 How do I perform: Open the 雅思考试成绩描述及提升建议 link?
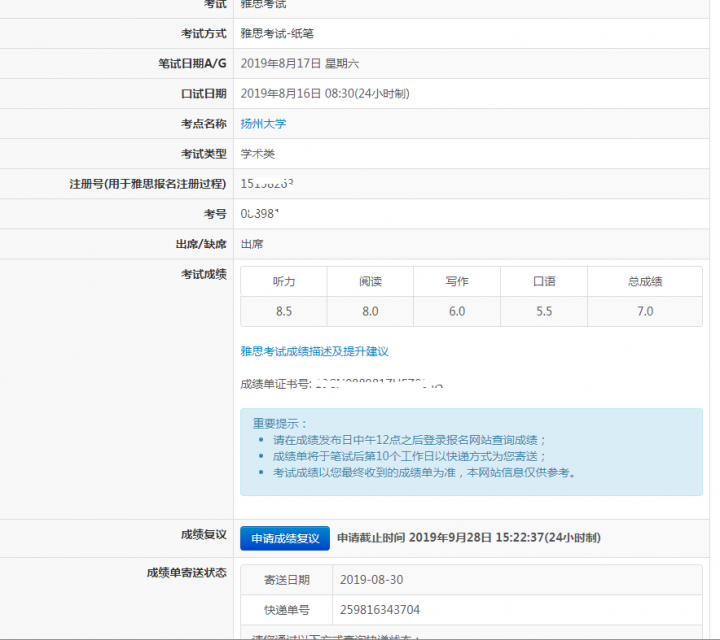314,351
